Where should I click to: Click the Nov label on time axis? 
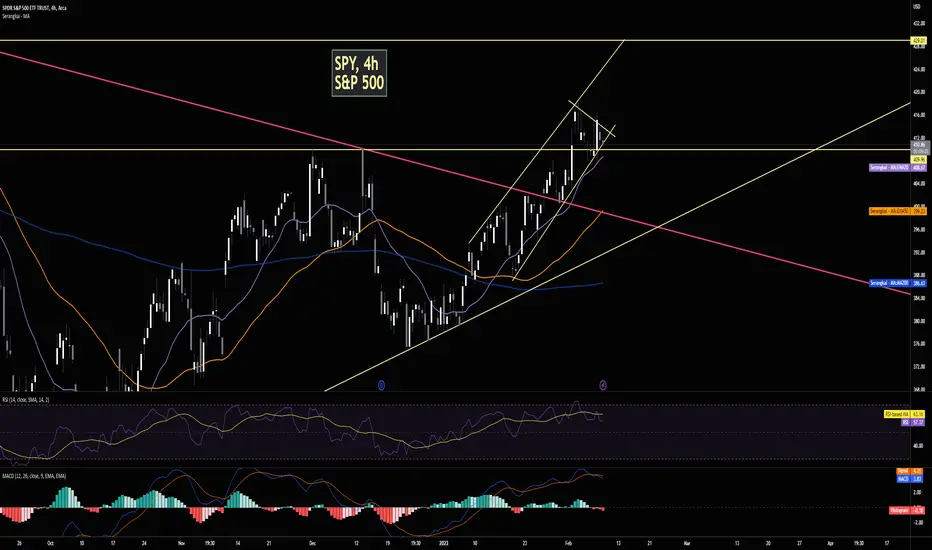182,543
